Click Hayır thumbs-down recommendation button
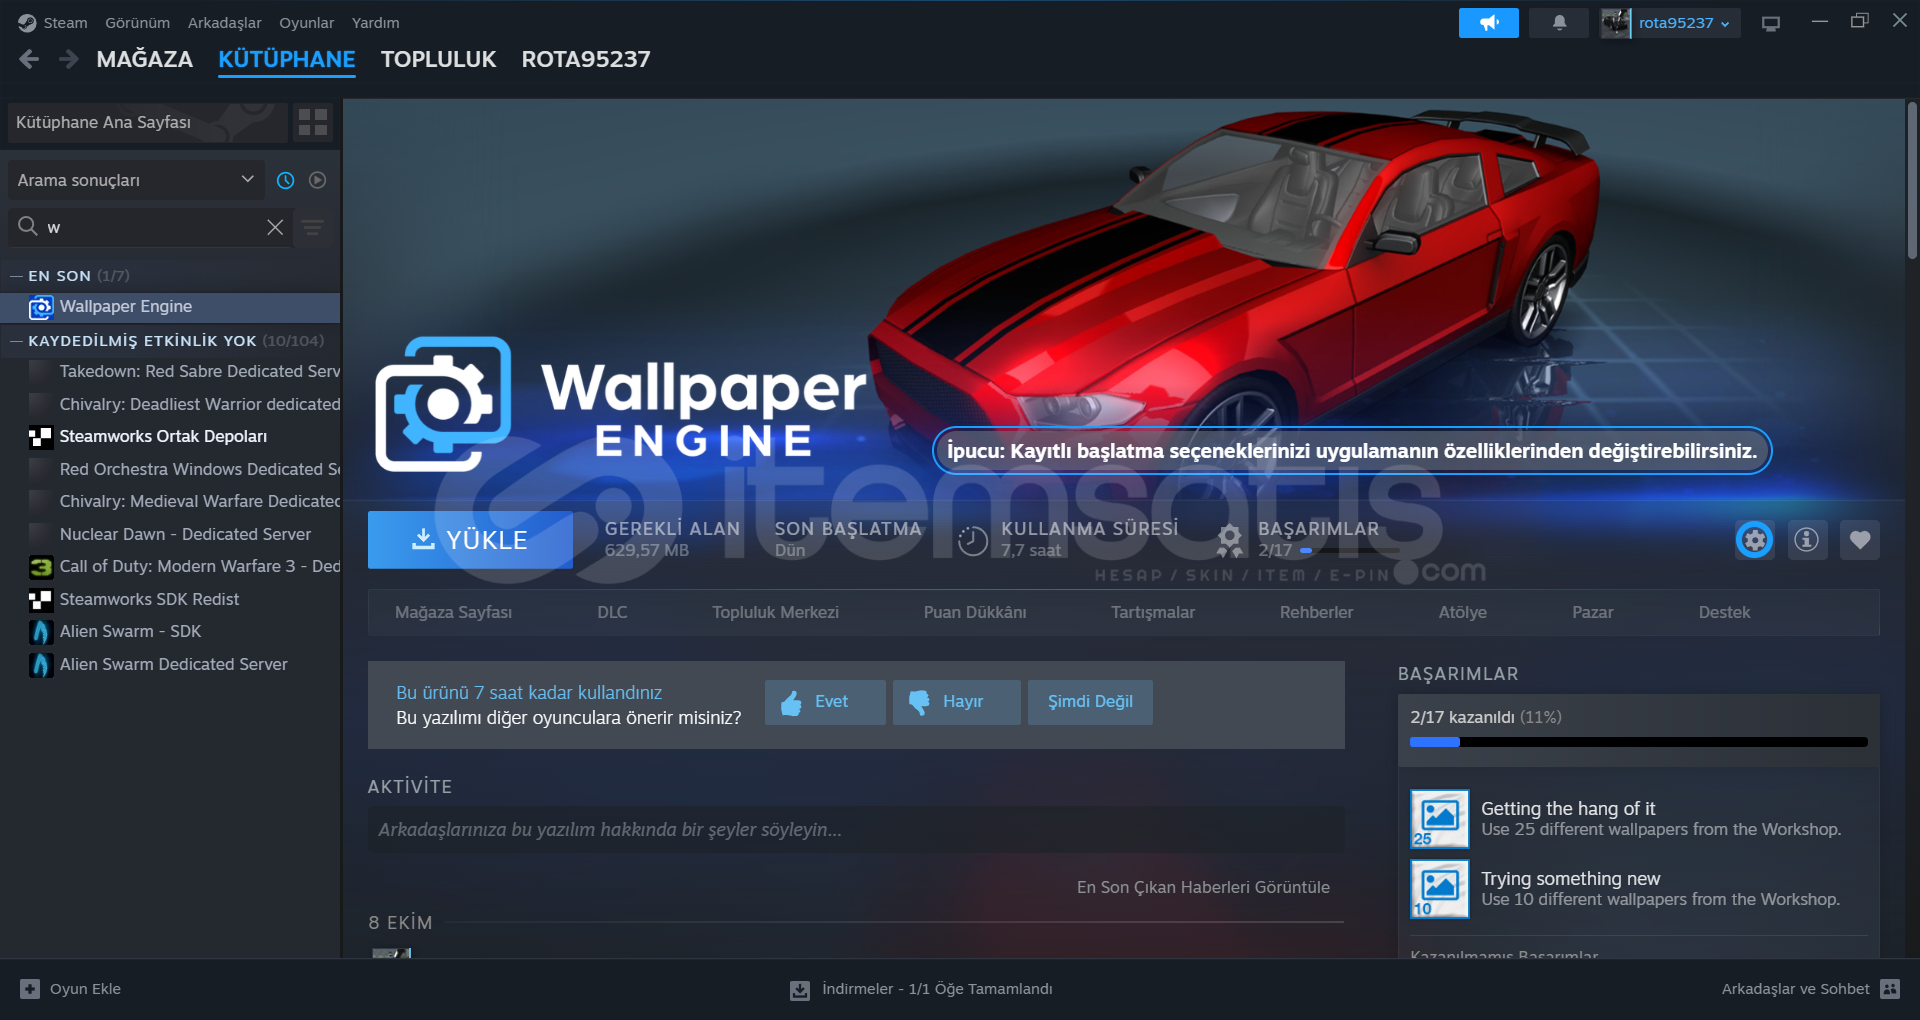Image resolution: width=1920 pixels, height=1020 pixels. 955,702
